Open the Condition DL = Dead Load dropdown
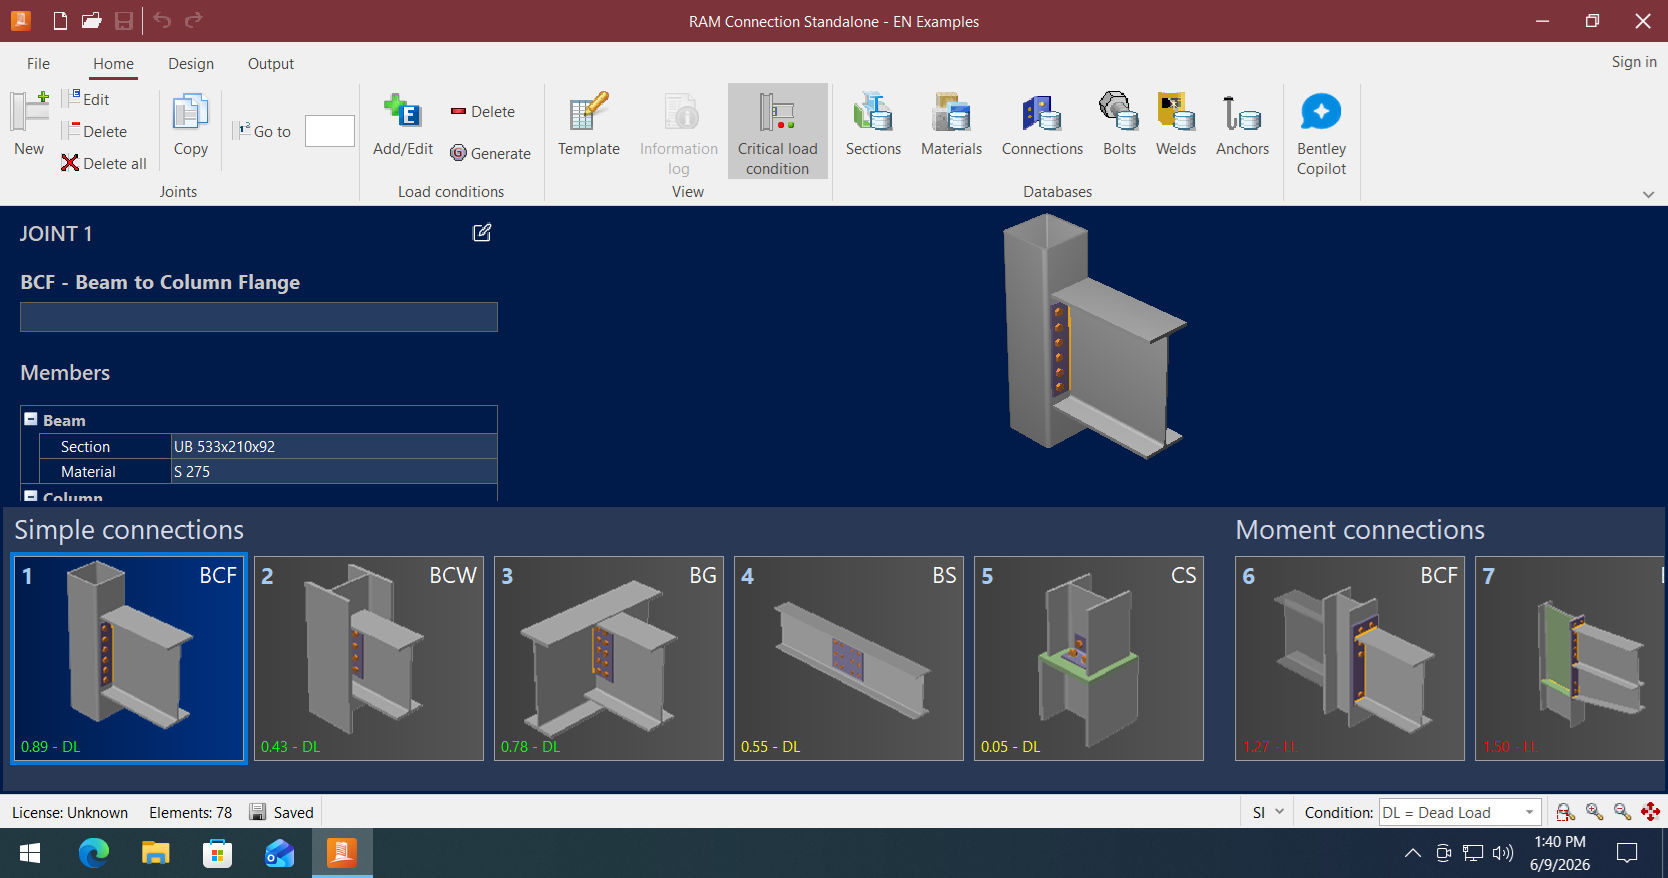Viewport: 1668px width, 878px height. 1459,812
